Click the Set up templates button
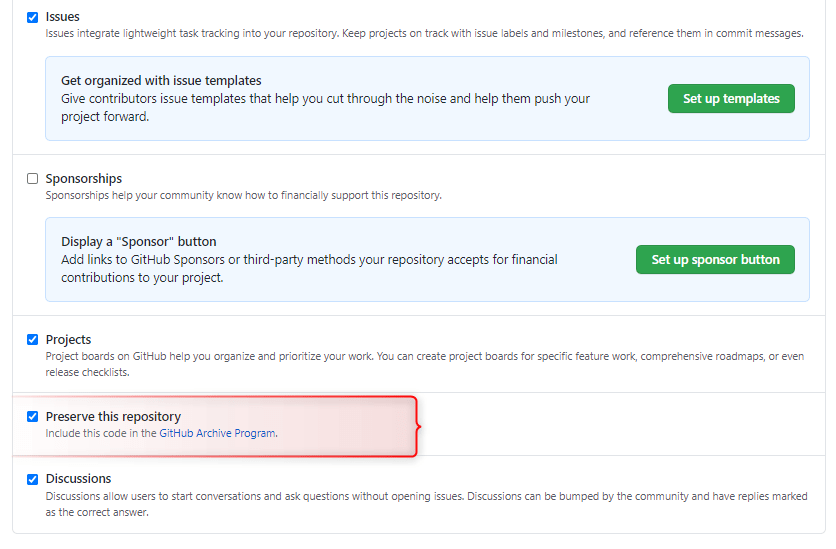Viewport: 836px width, 549px height. (731, 99)
